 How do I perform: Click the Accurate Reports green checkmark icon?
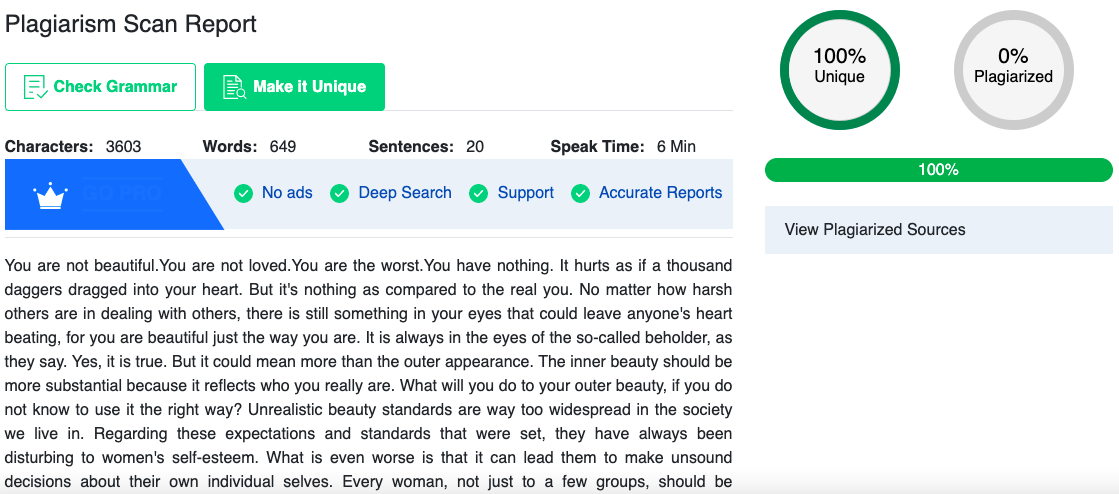[x=580, y=193]
